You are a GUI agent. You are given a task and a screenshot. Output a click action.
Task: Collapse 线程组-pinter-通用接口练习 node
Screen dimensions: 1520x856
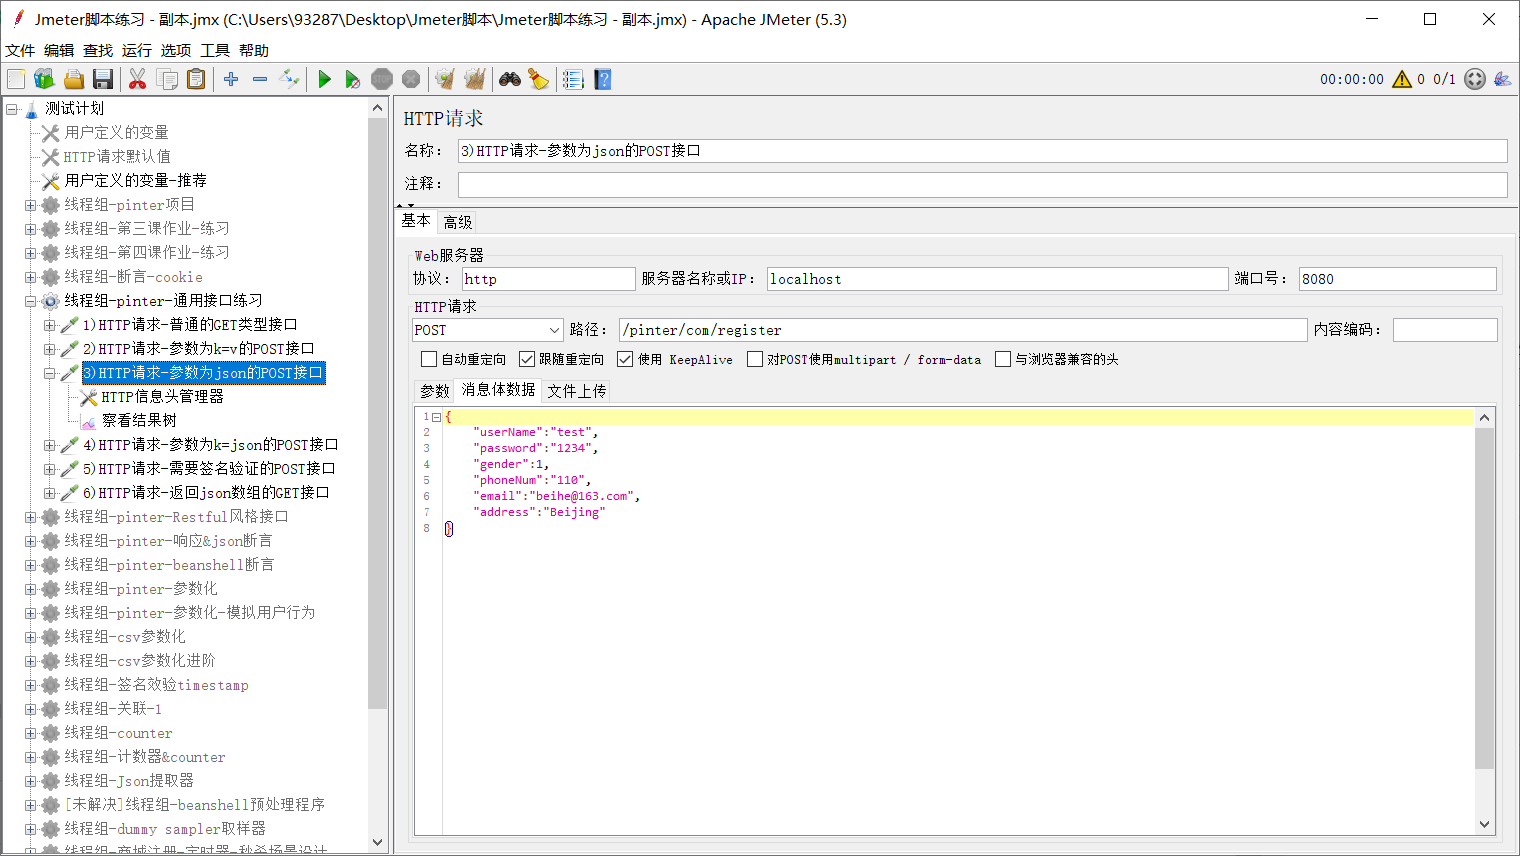[30, 300]
